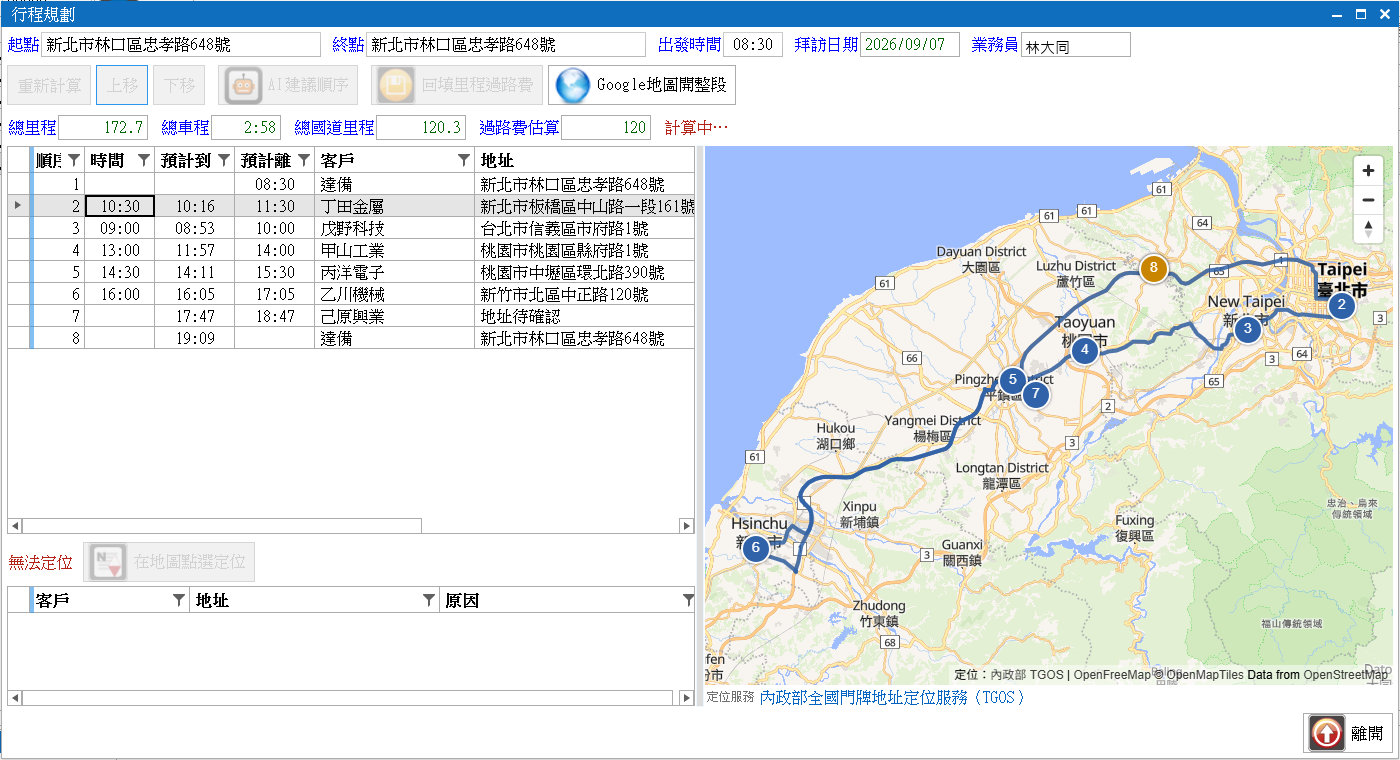The height and width of the screenshot is (760, 1400).
Task: Click route grid scrollbar left arrow
Action: coord(15,526)
